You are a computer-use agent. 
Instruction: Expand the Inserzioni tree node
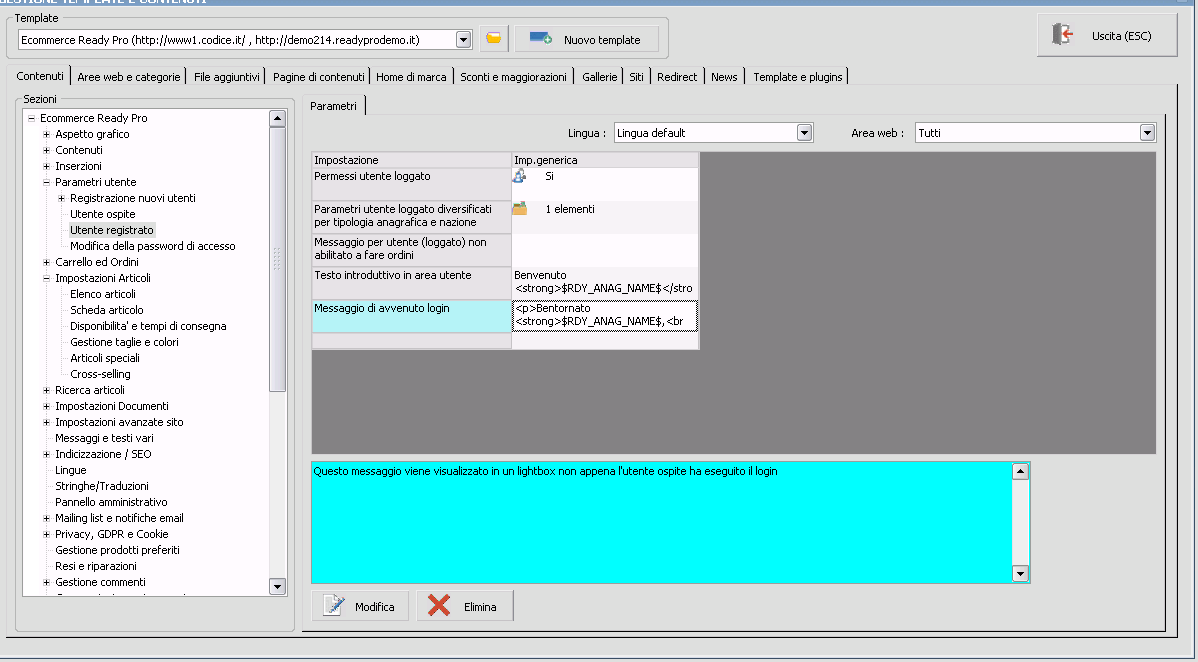click(x=47, y=167)
